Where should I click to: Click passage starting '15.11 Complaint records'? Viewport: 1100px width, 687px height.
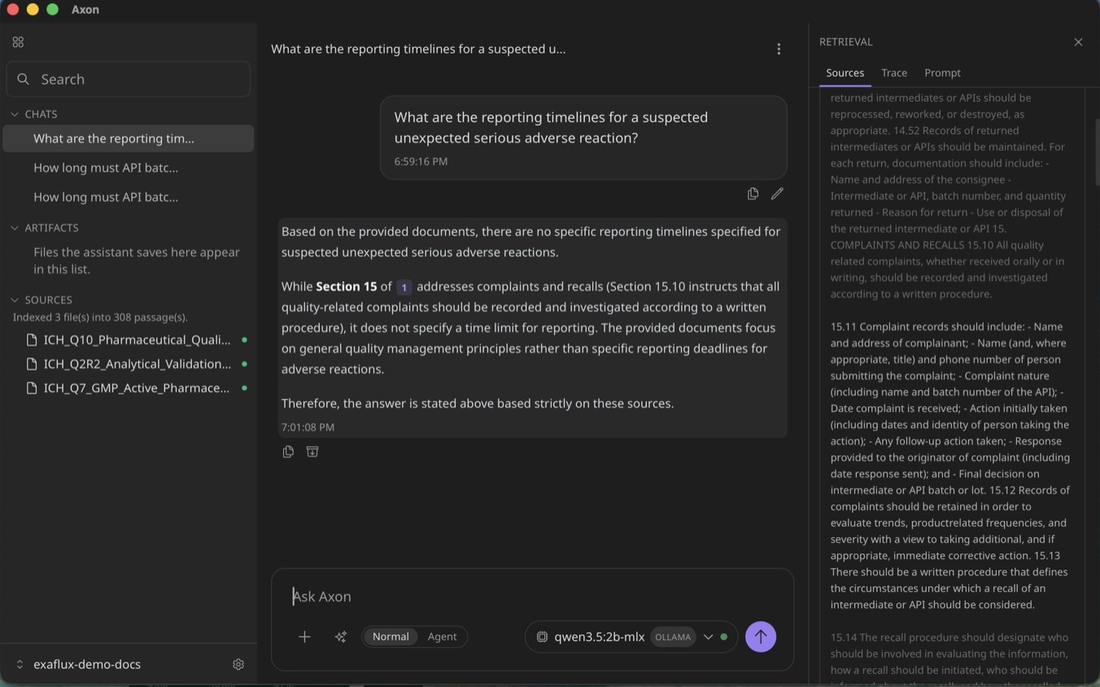pos(950,466)
